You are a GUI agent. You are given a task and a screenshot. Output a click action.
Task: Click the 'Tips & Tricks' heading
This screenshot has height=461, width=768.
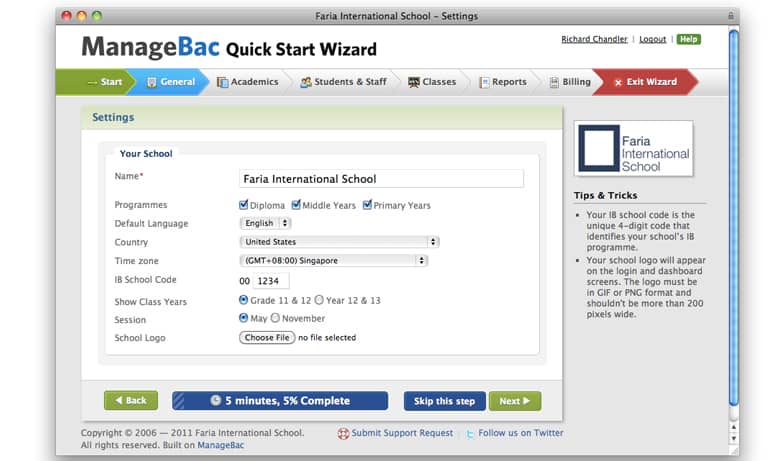tap(605, 195)
